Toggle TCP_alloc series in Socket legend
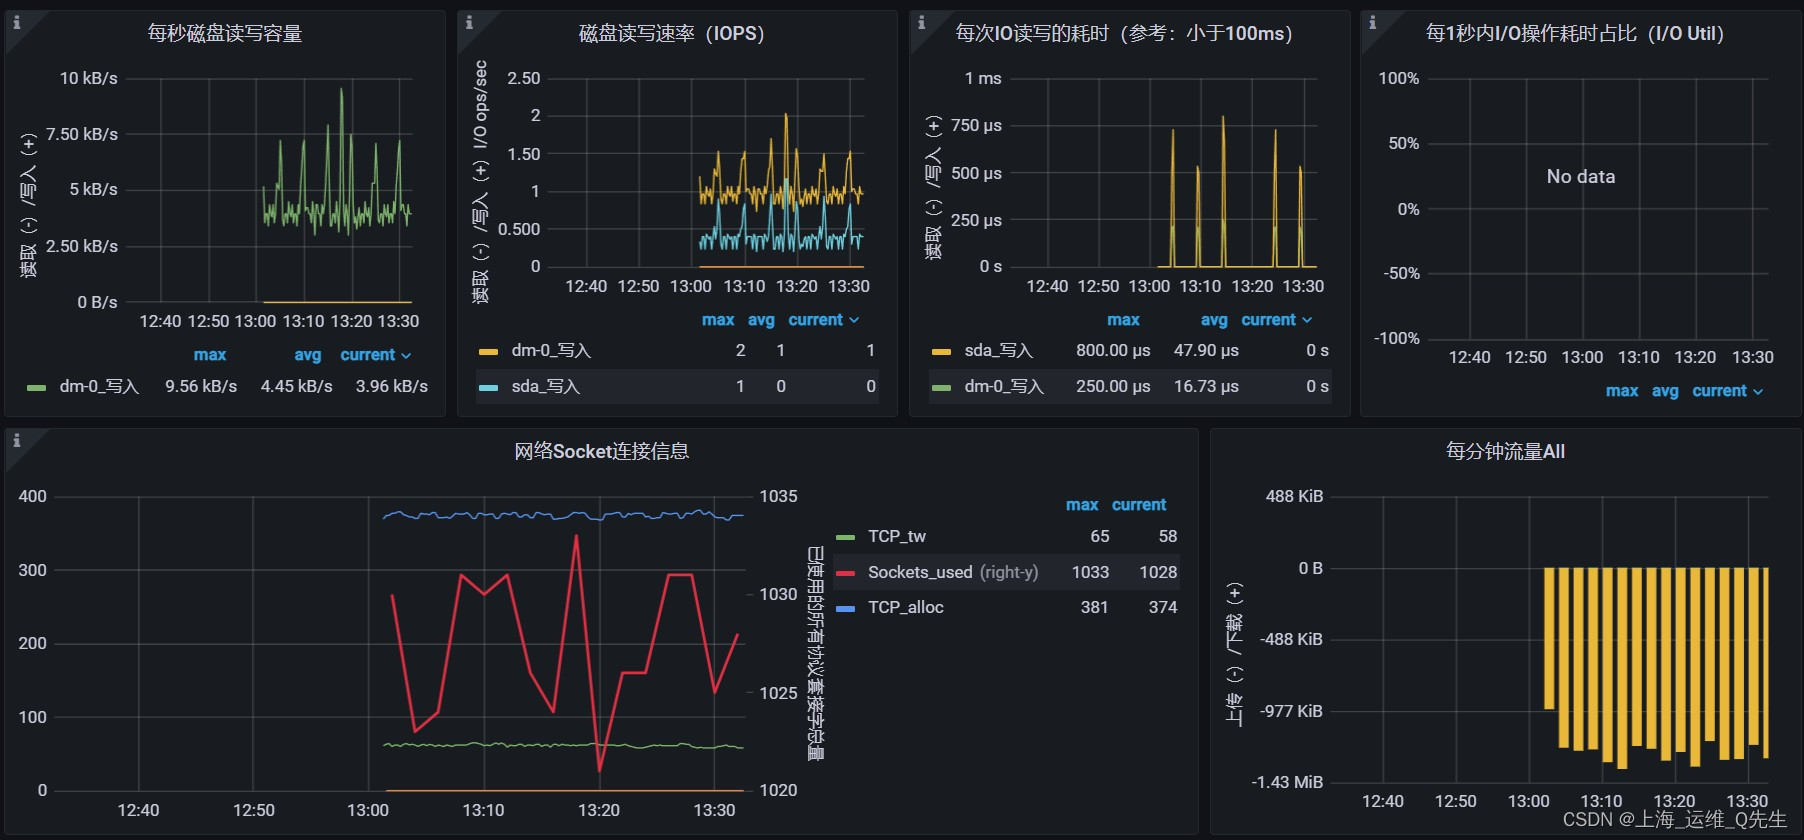The width and height of the screenshot is (1804, 840). [x=906, y=607]
